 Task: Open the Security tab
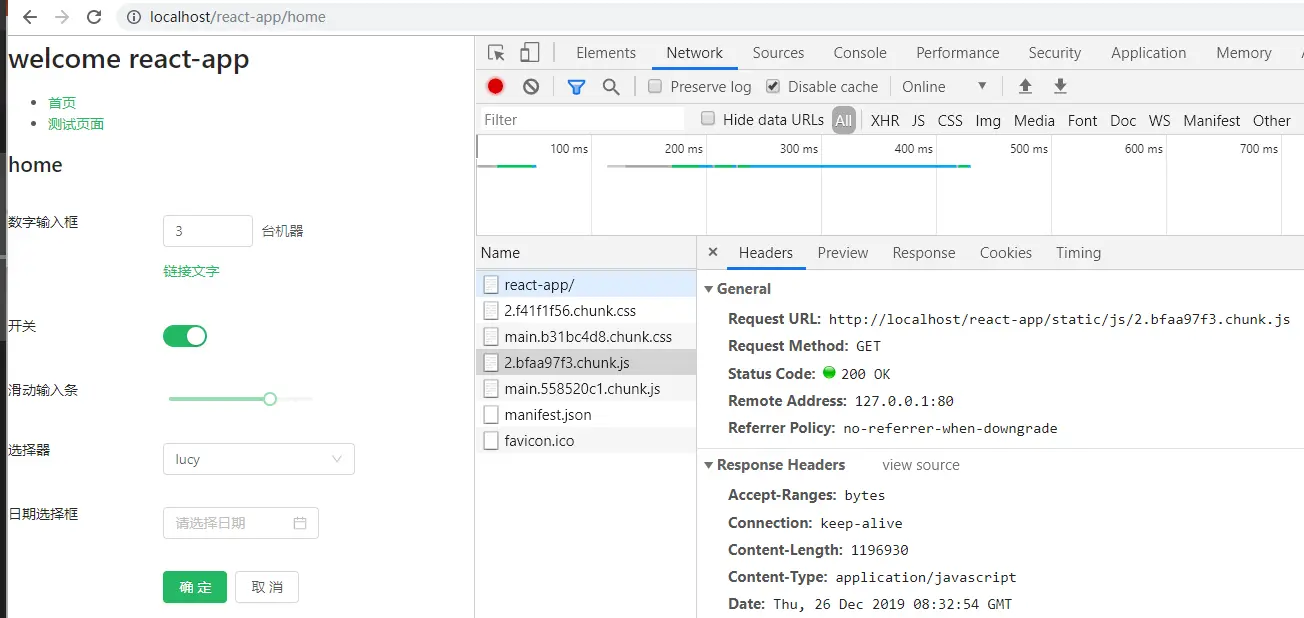(x=1054, y=53)
